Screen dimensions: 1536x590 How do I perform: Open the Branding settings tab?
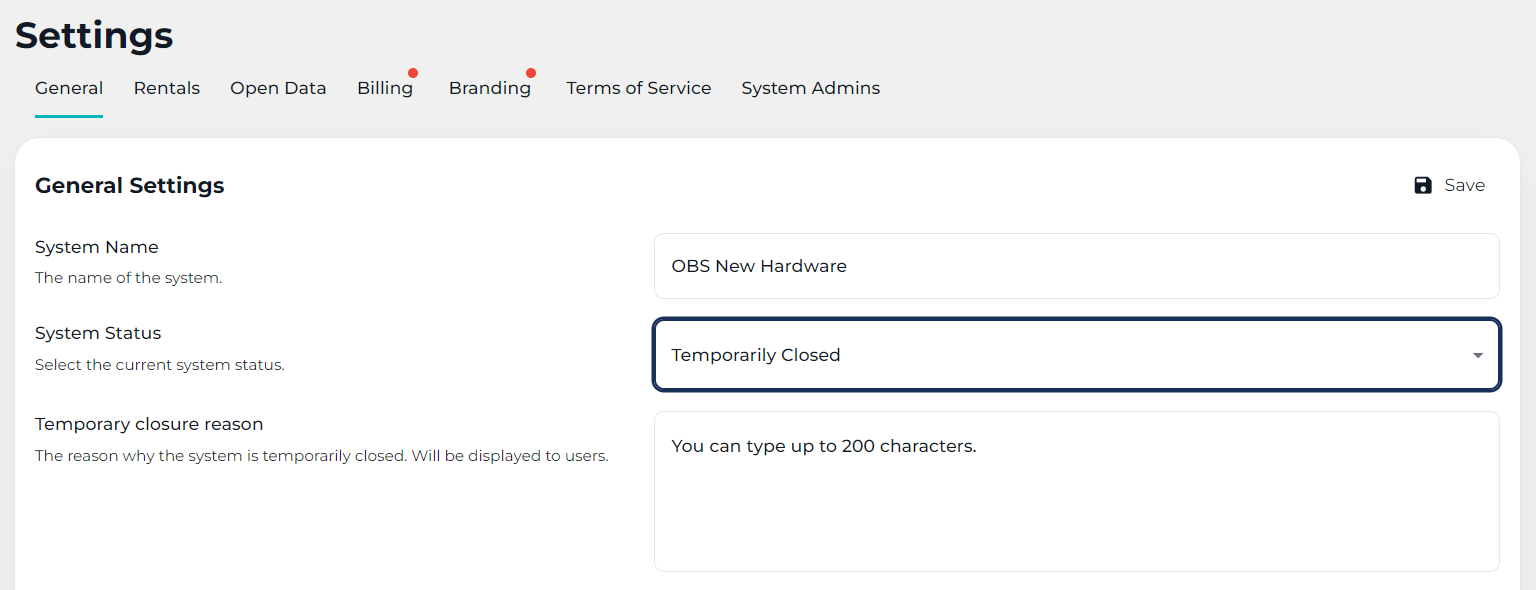tap(489, 88)
